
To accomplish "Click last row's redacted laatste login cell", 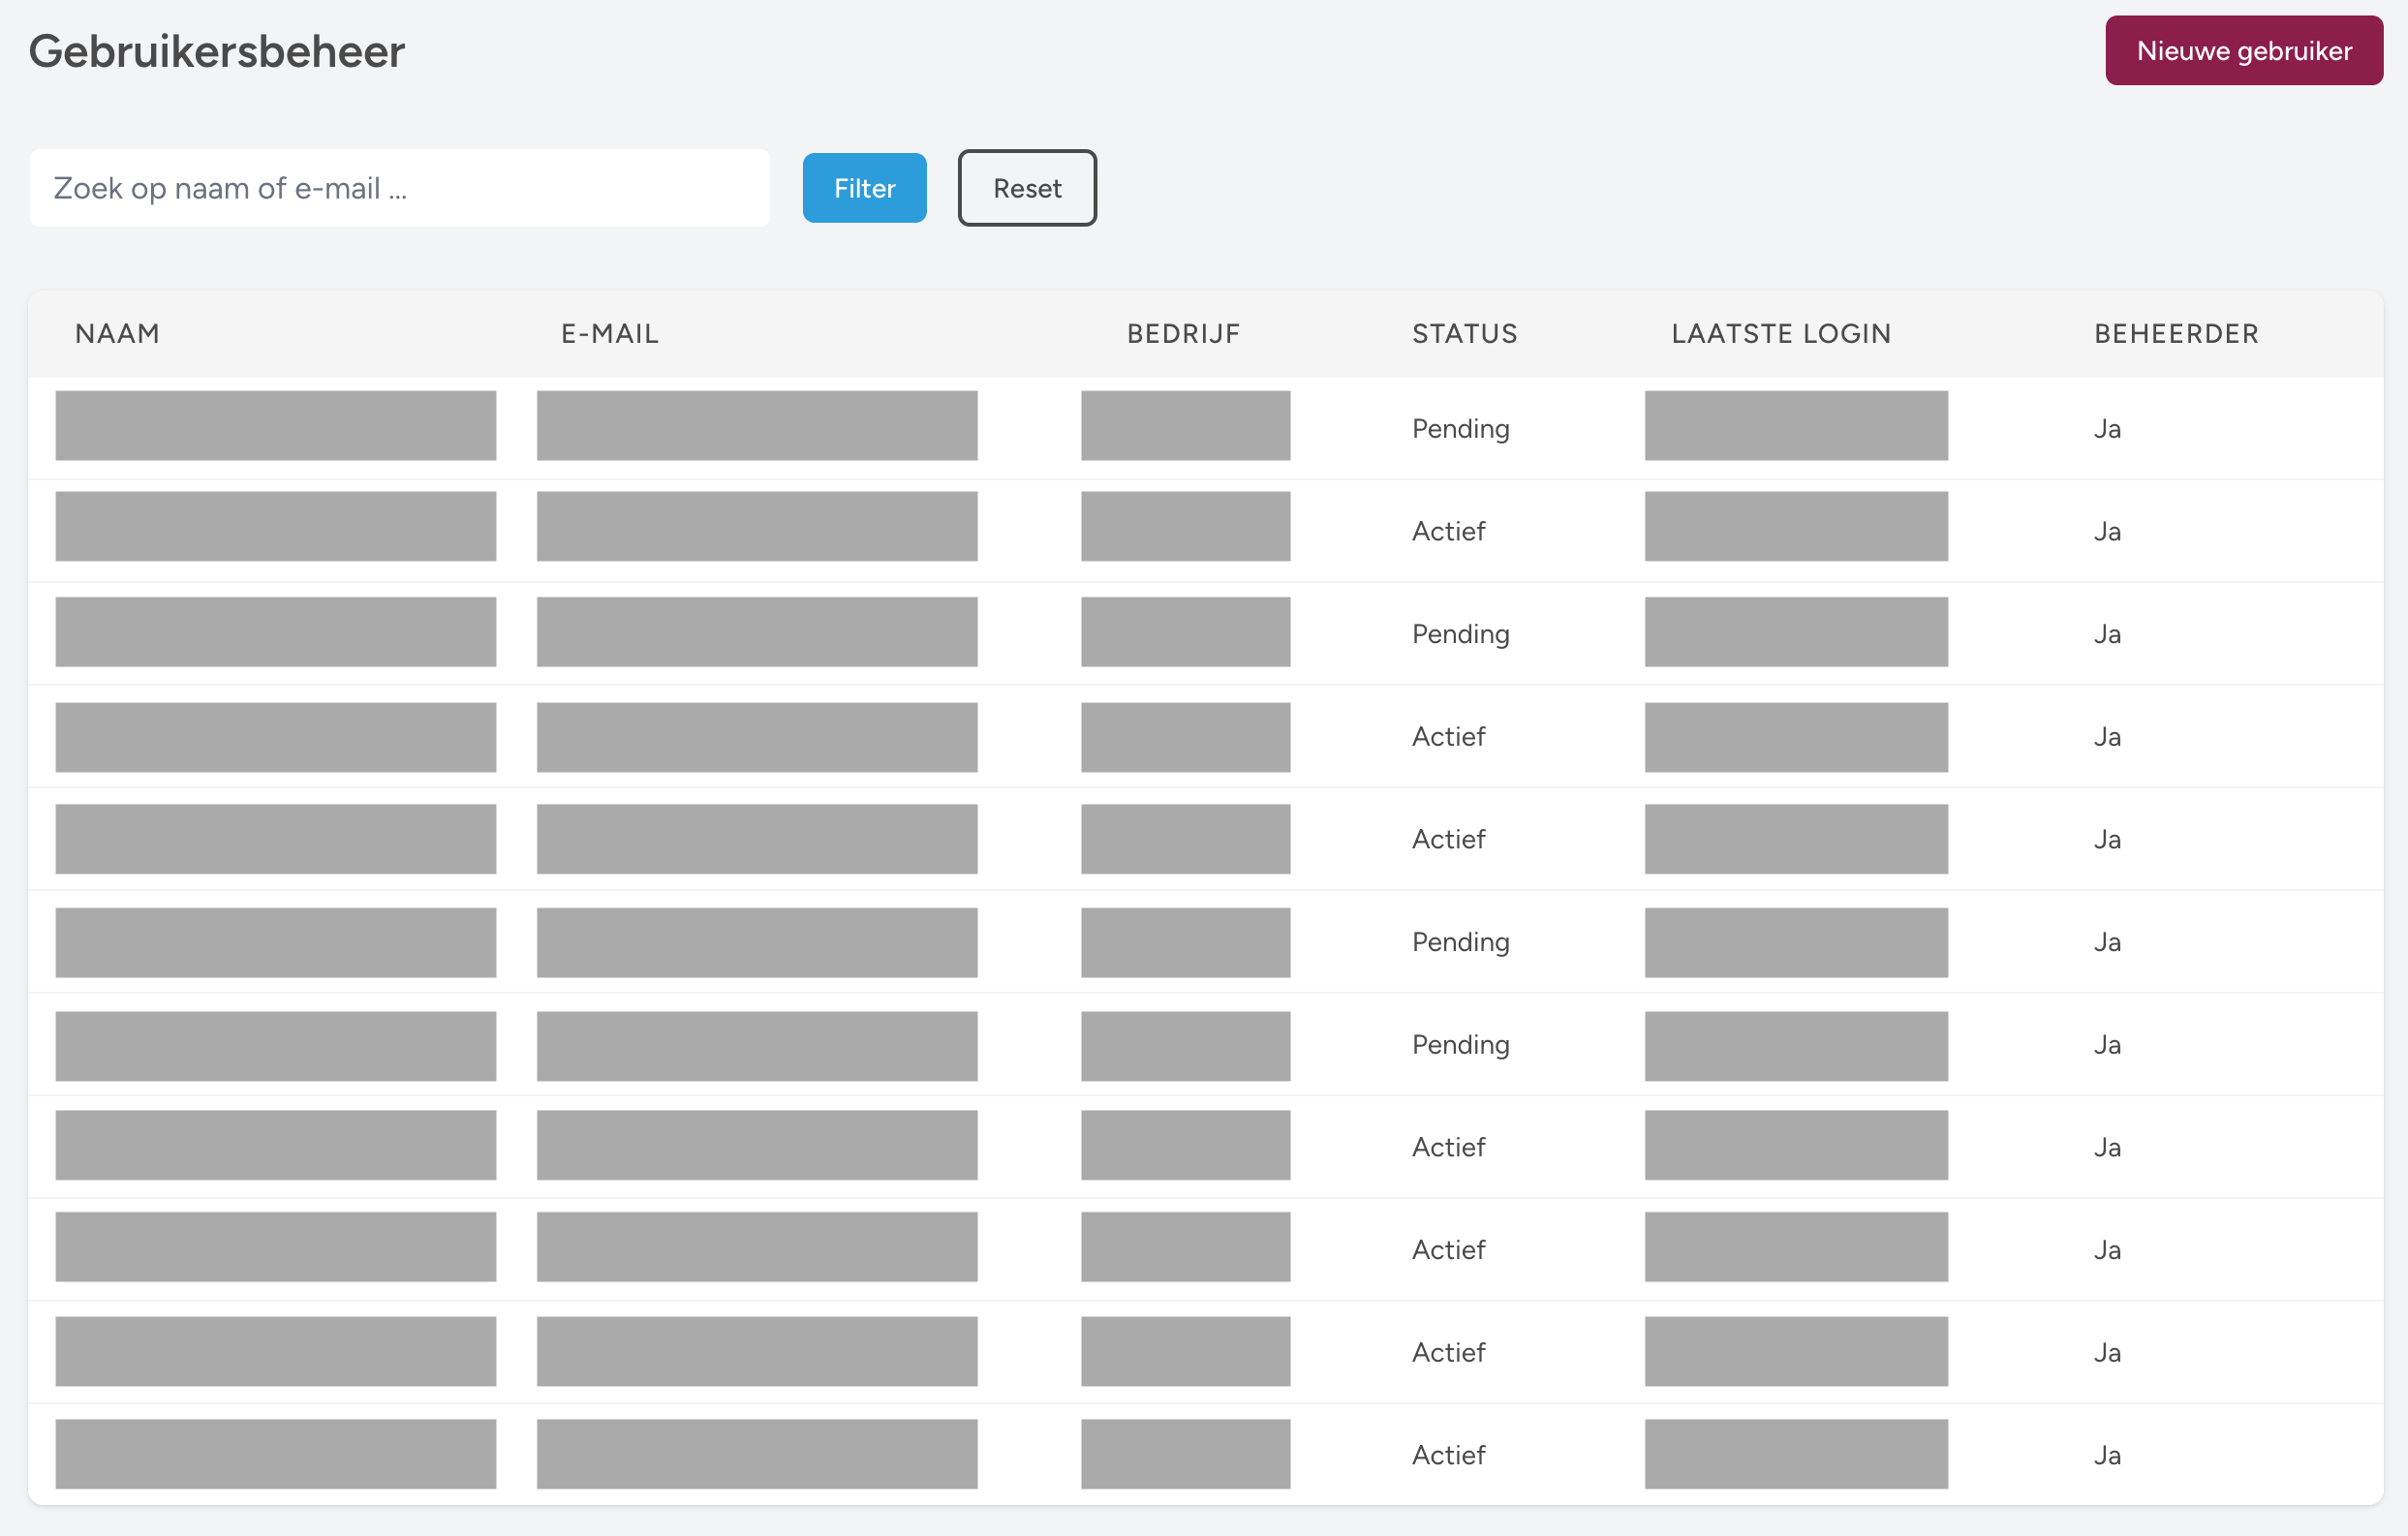I will click(1795, 1454).
